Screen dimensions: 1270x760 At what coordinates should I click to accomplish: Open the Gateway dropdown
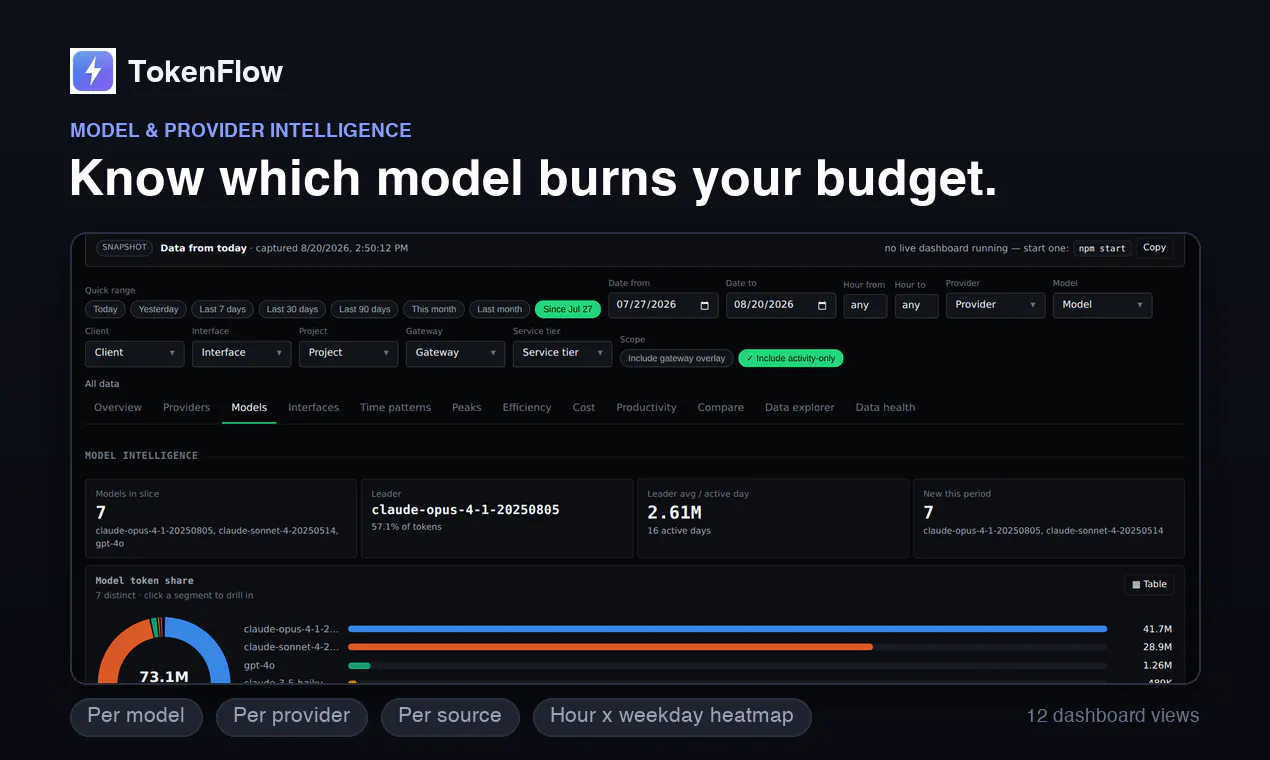455,353
